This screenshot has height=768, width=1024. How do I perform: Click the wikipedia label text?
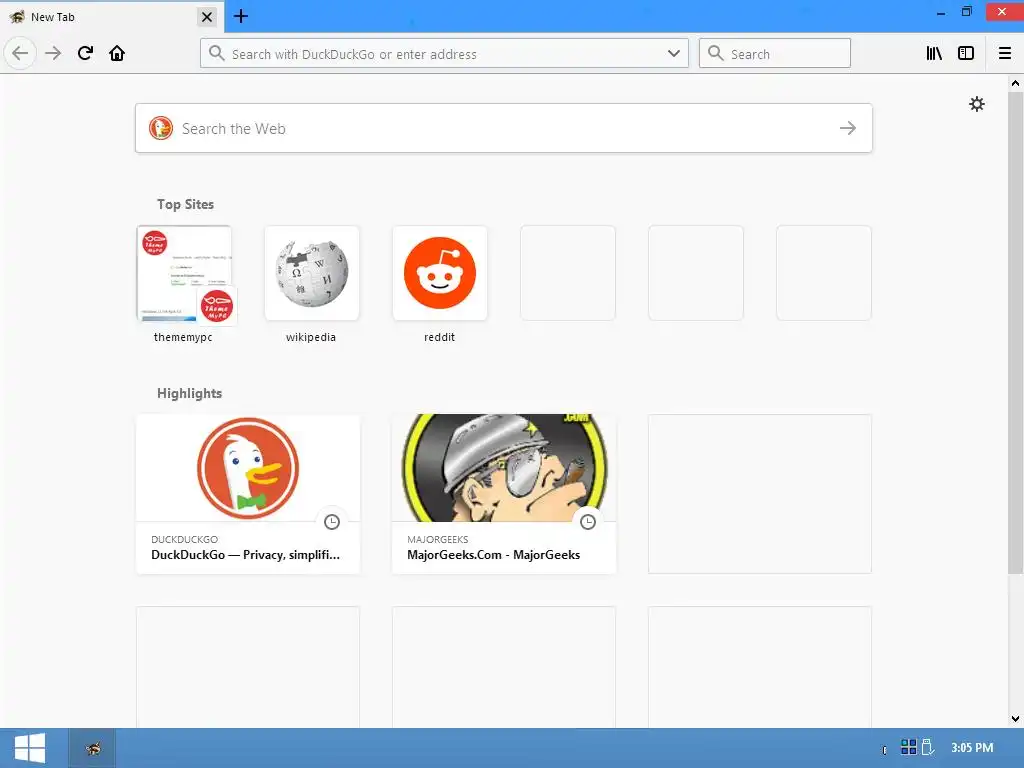tap(311, 337)
